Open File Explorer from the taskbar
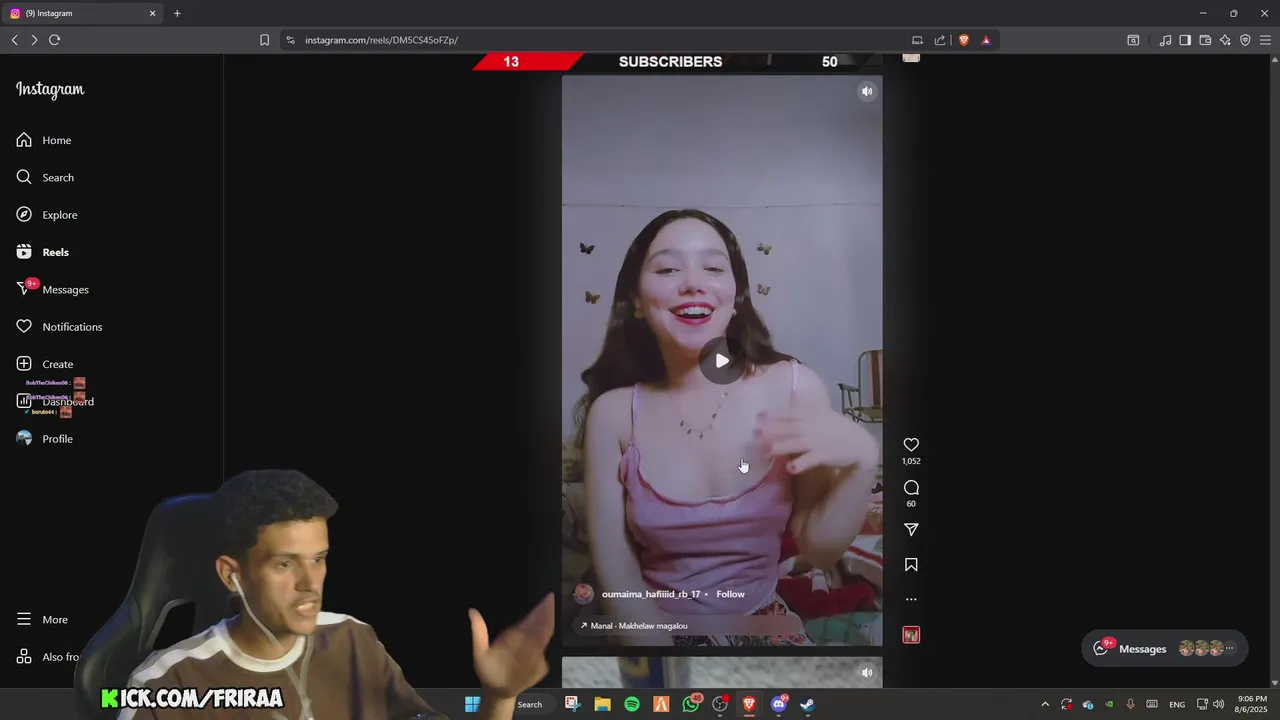1280x720 pixels. pyautogui.click(x=602, y=704)
